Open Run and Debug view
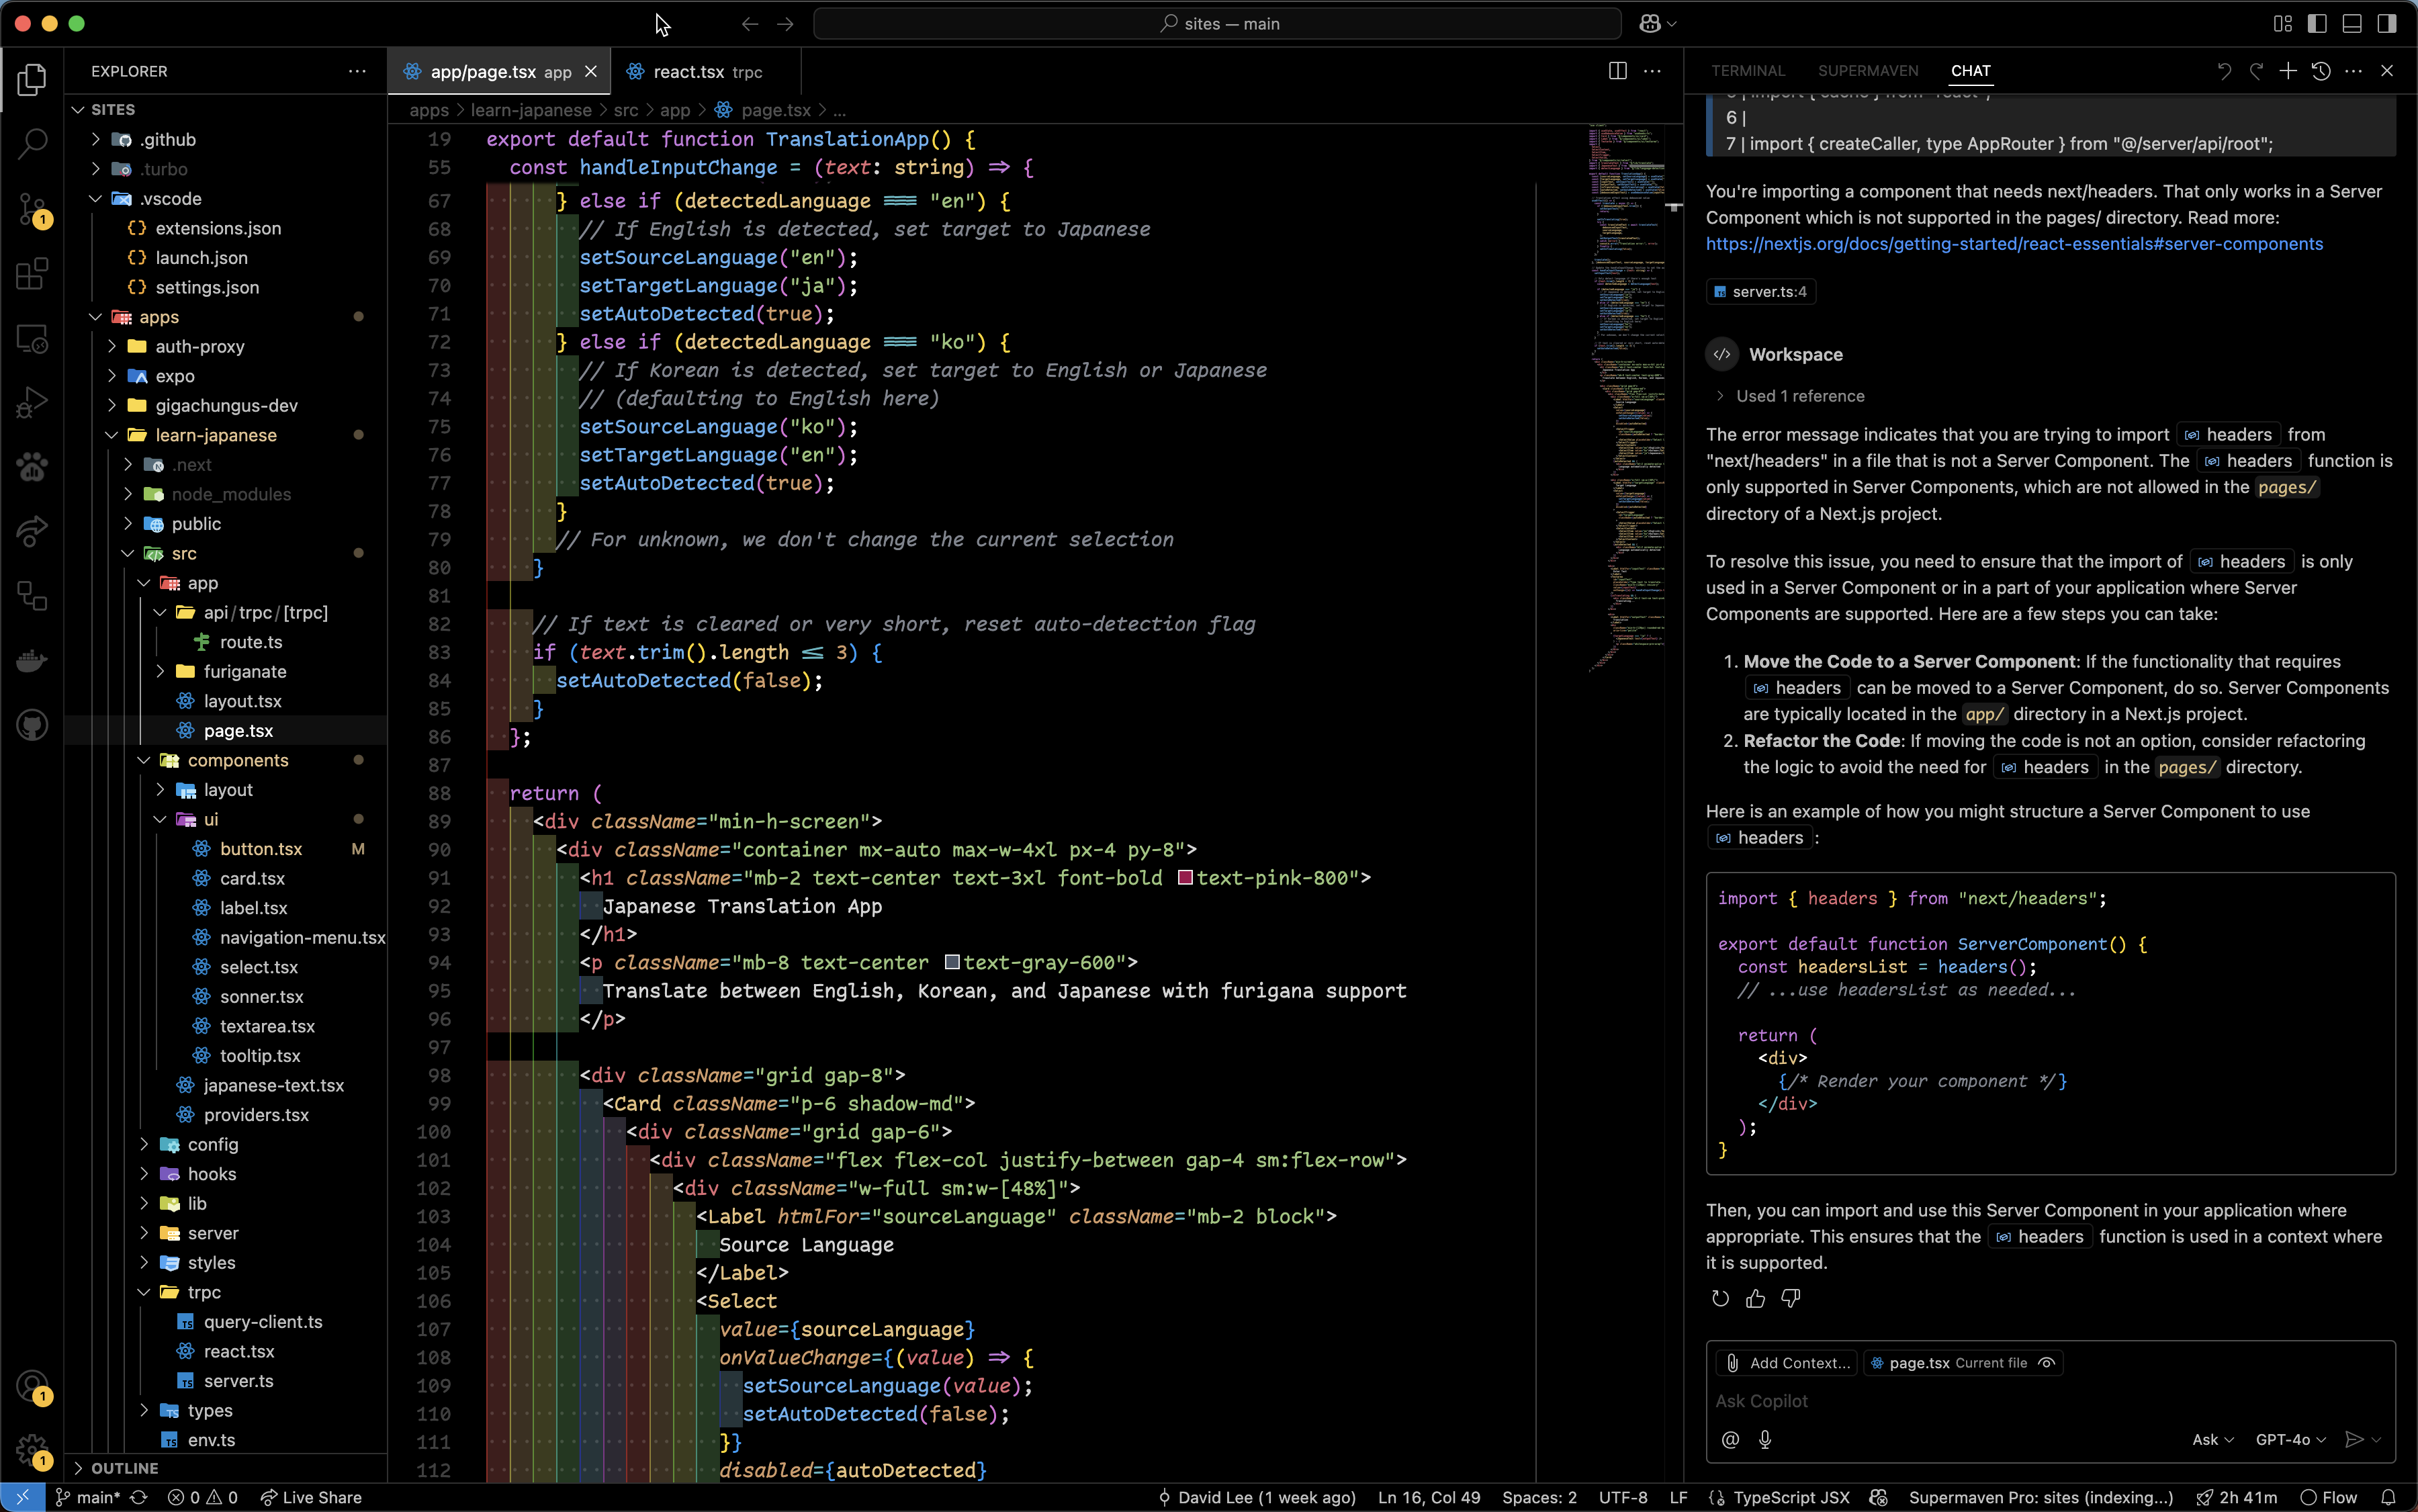The image size is (2418, 1512). tap(32, 402)
